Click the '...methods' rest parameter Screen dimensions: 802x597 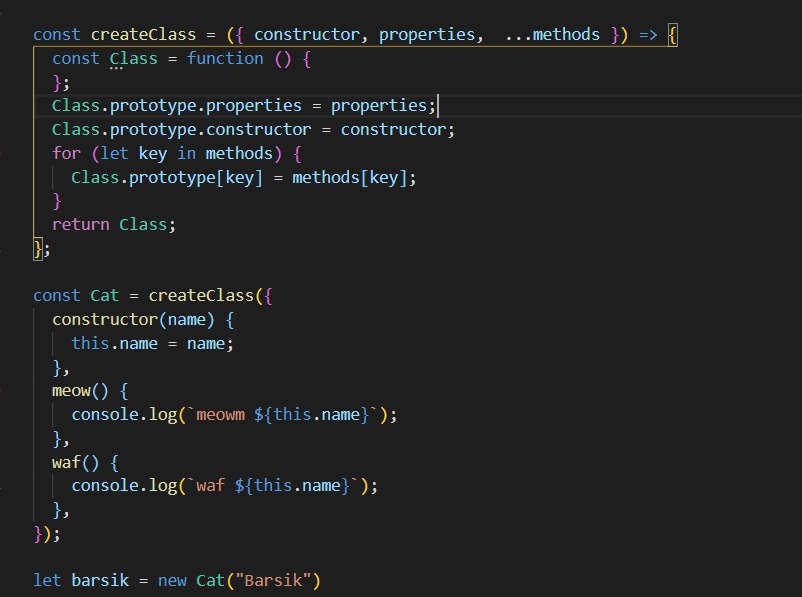tap(552, 34)
